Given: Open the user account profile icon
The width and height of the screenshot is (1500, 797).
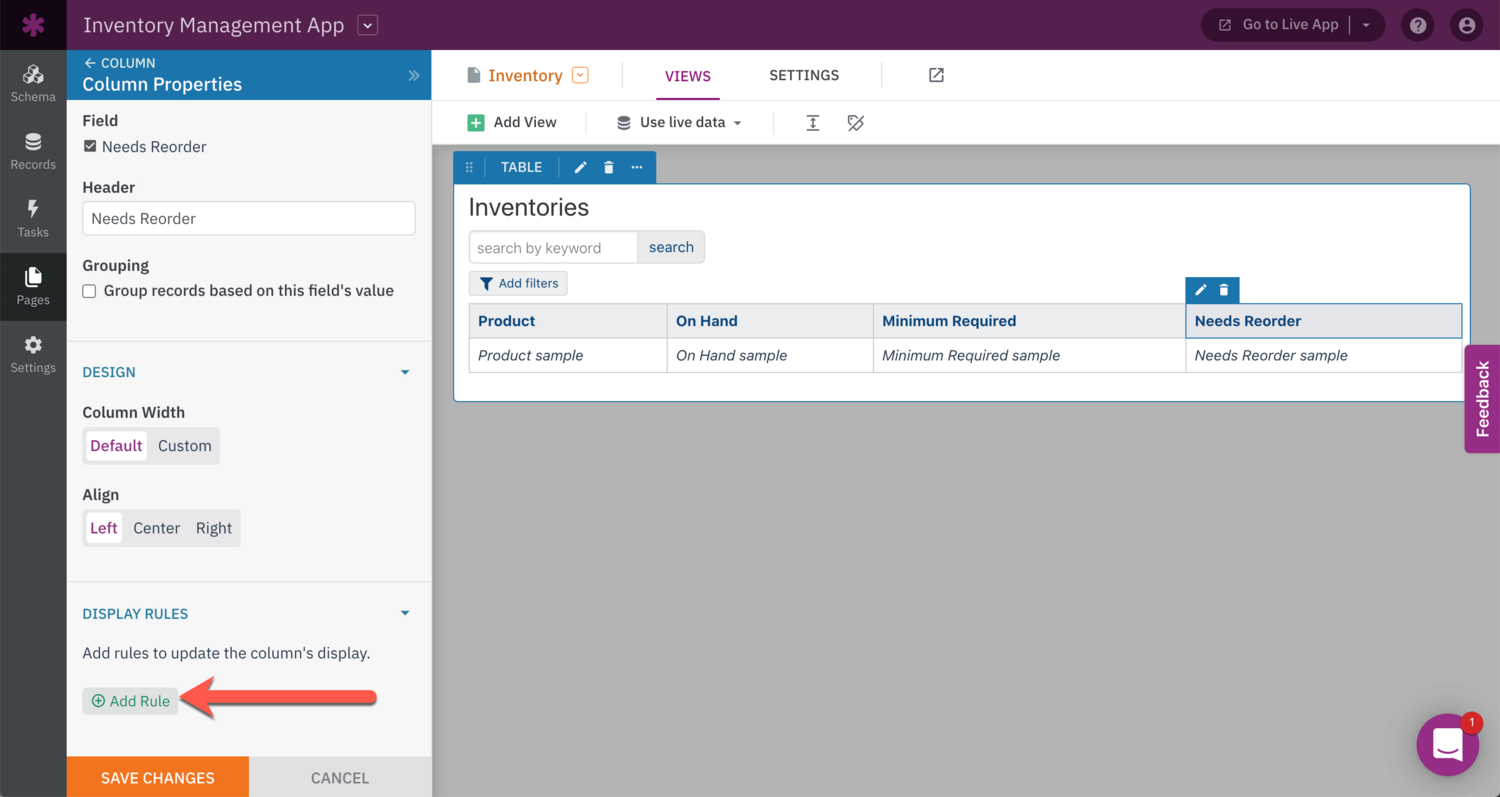Looking at the screenshot, I should click(x=1466, y=25).
